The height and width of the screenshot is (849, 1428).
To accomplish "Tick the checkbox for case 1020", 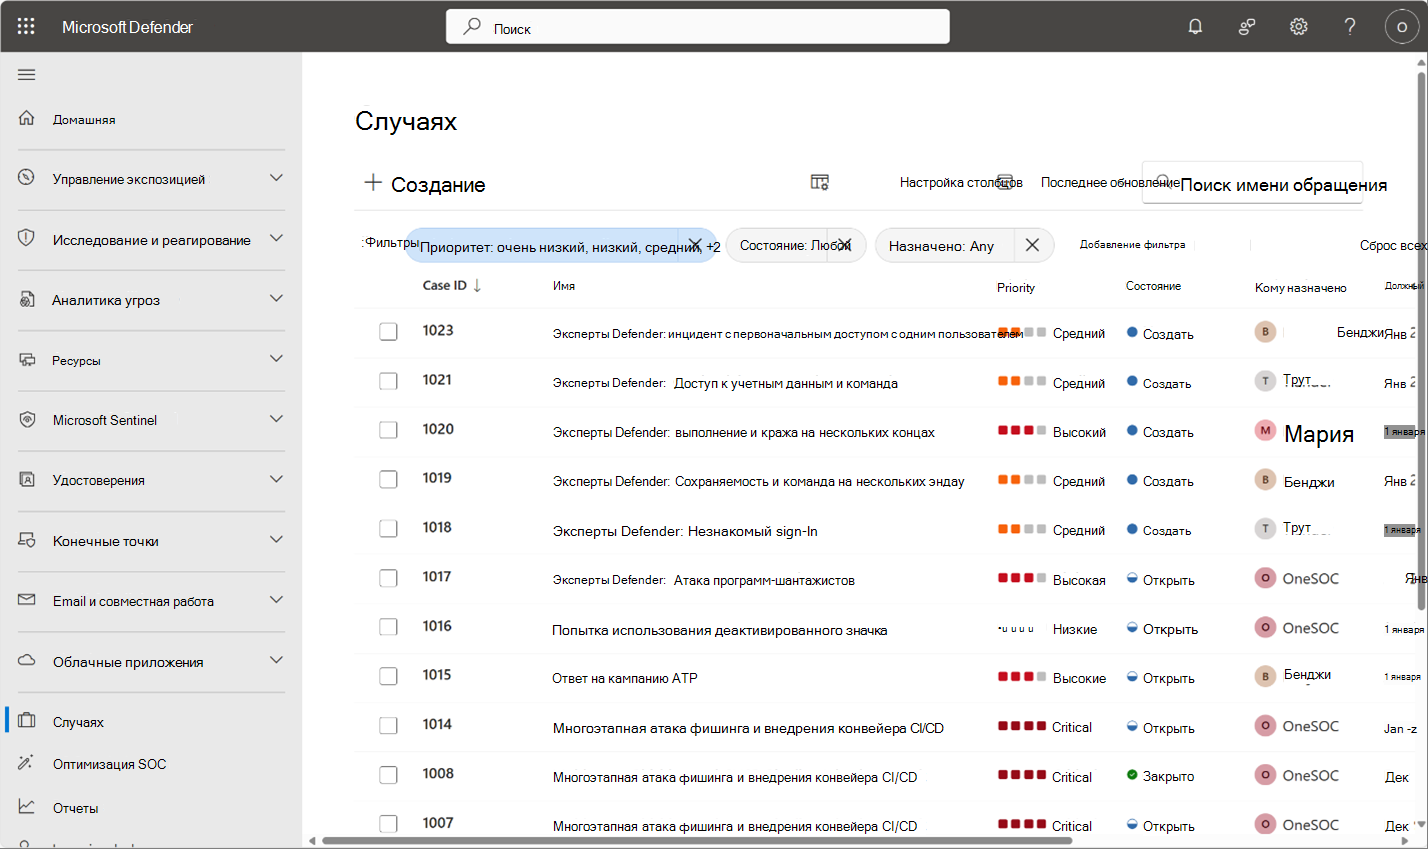I will click(x=388, y=430).
